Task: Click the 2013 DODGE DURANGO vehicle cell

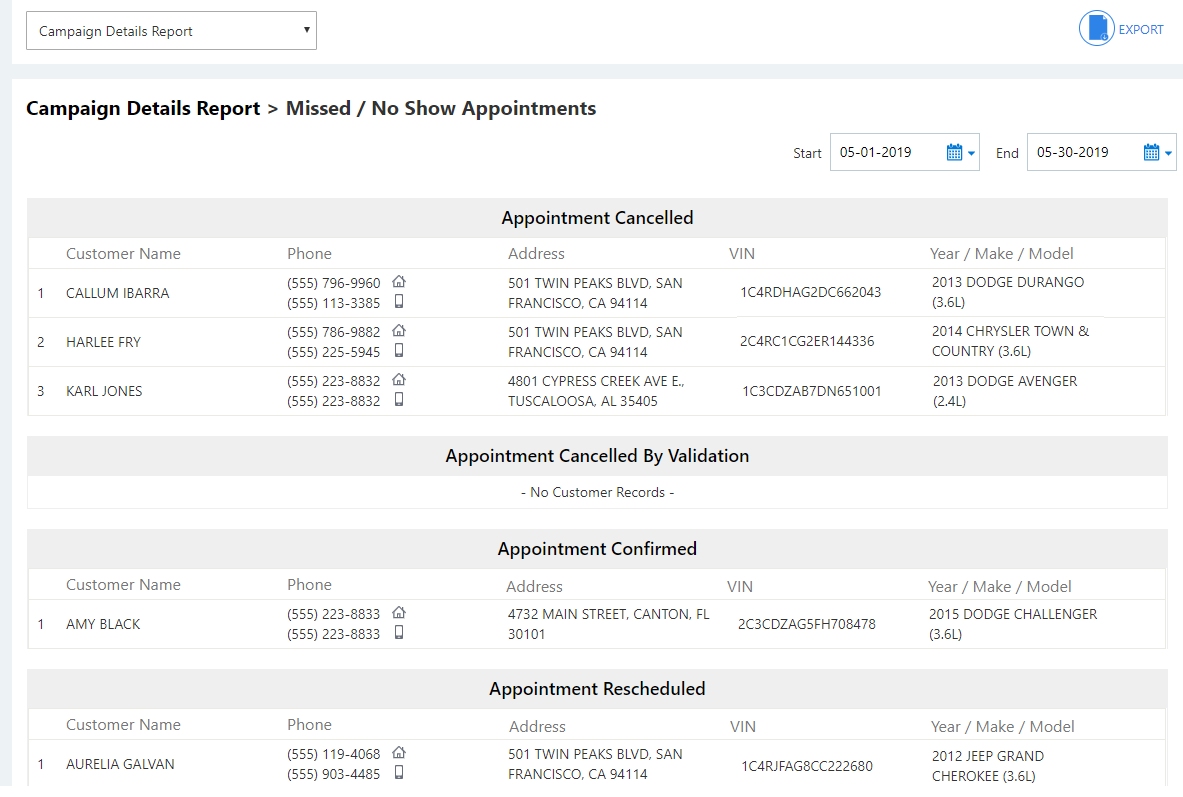Action: tap(1008, 292)
